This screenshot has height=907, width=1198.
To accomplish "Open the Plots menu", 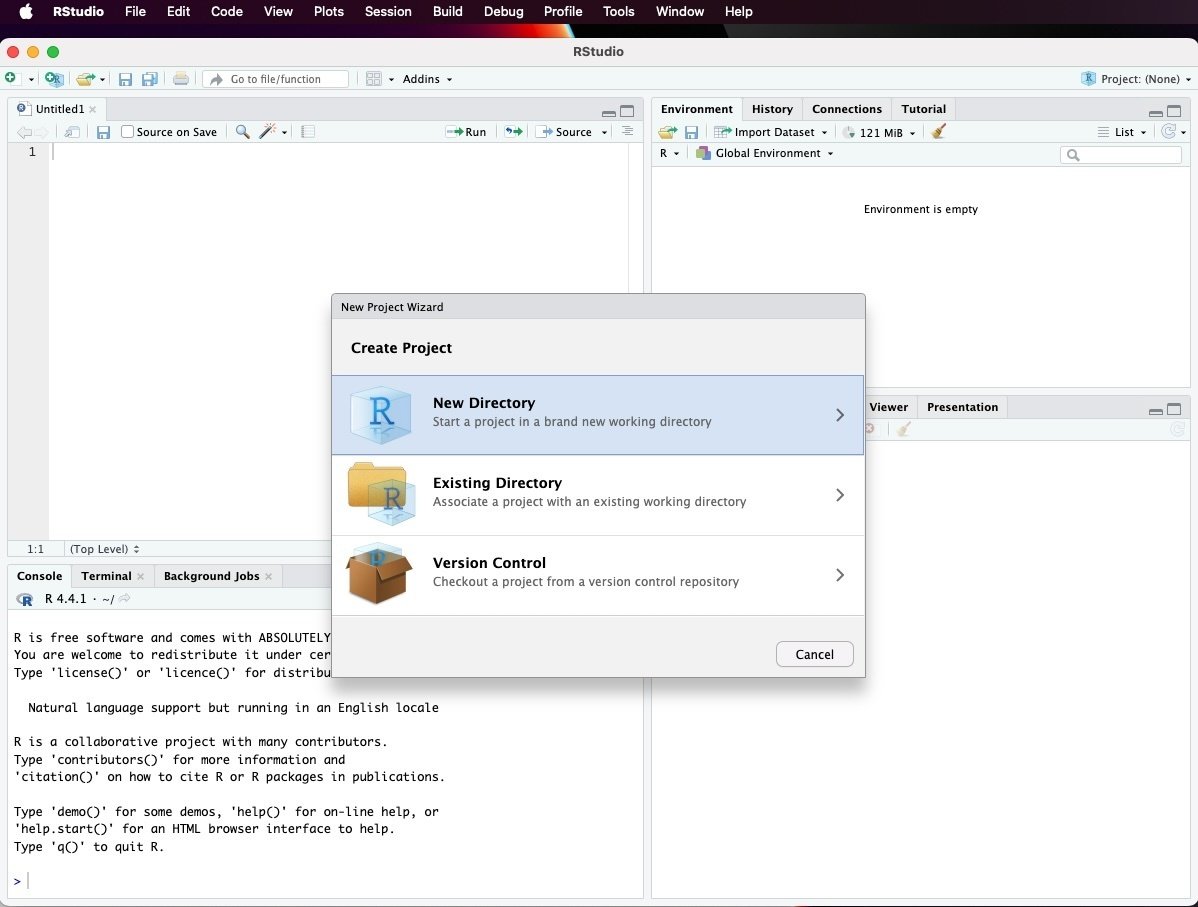I will (329, 11).
